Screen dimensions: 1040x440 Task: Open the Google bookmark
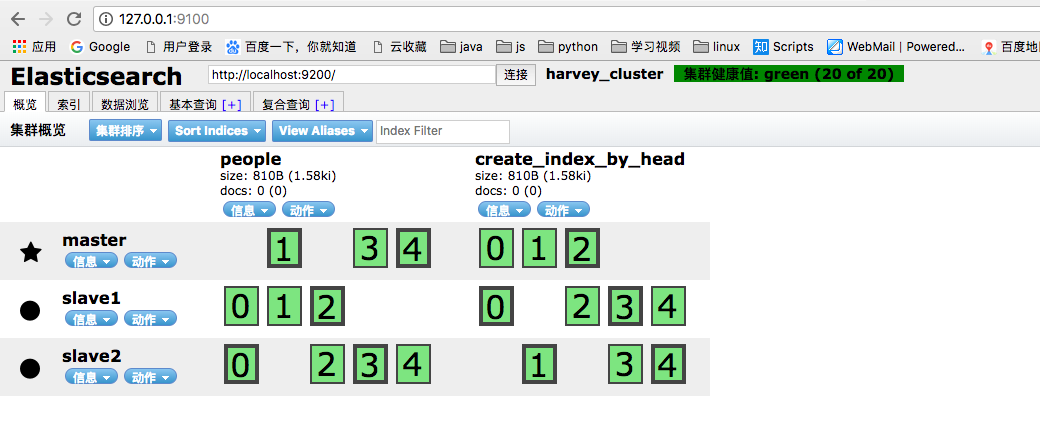[x=100, y=46]
